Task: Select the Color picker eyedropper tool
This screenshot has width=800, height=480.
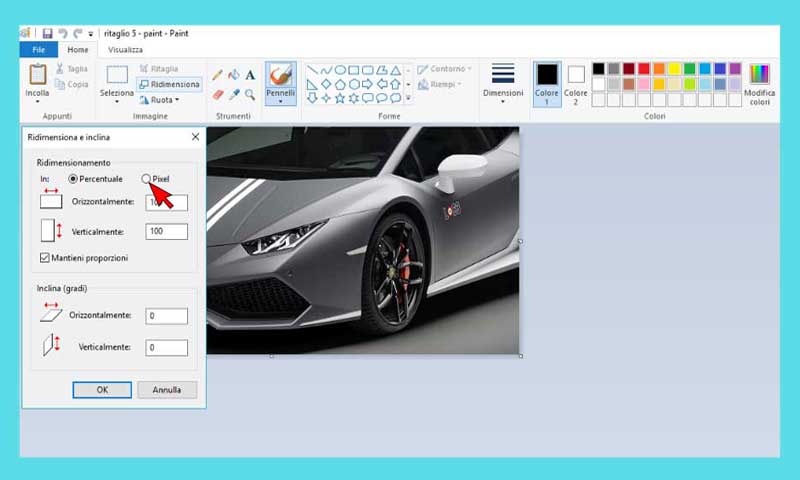Action: tap(233, 95)
